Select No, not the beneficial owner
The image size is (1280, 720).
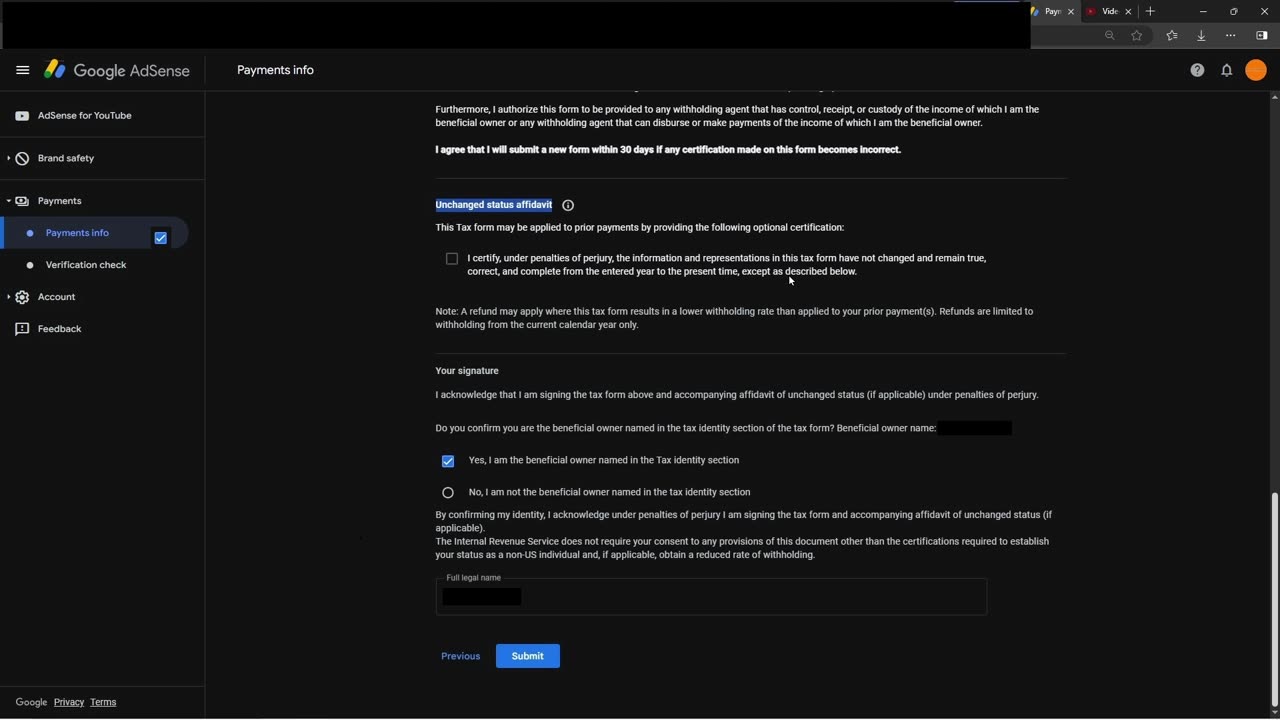point(448,493)
